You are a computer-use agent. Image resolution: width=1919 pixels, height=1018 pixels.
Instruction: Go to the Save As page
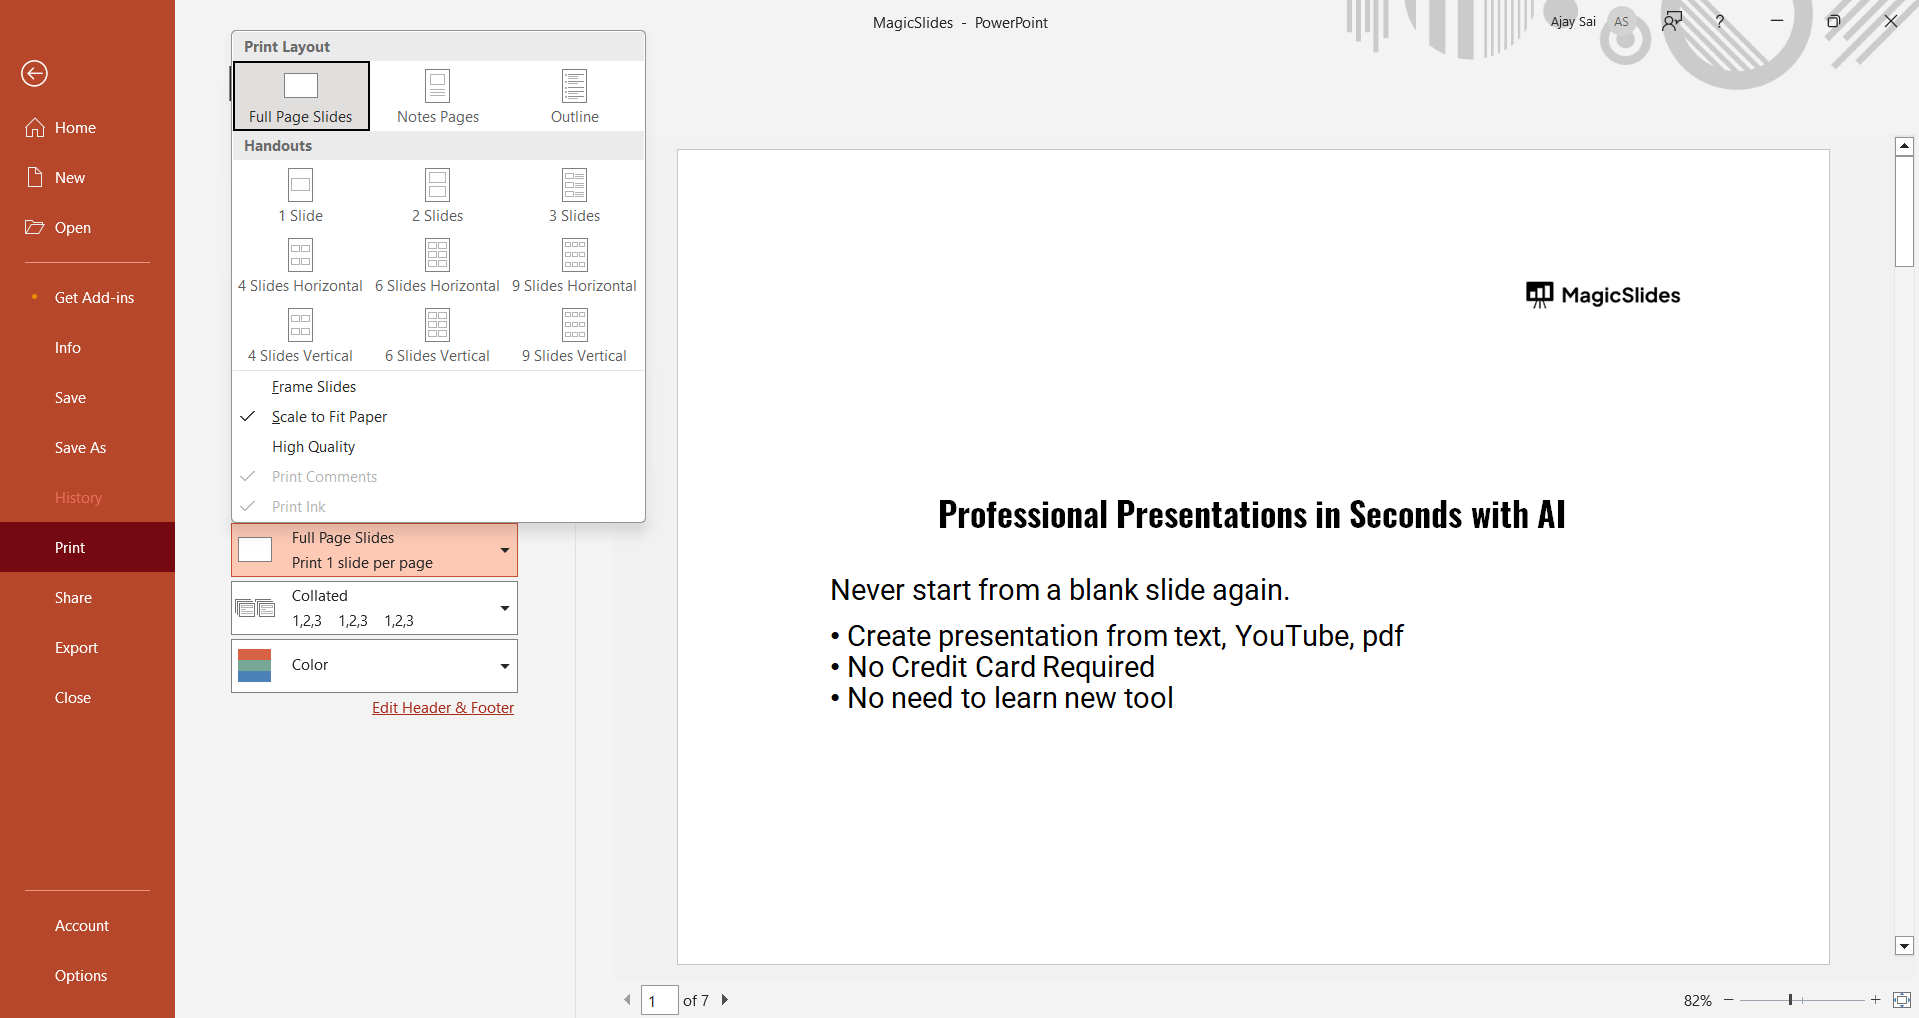click(80, 448)
